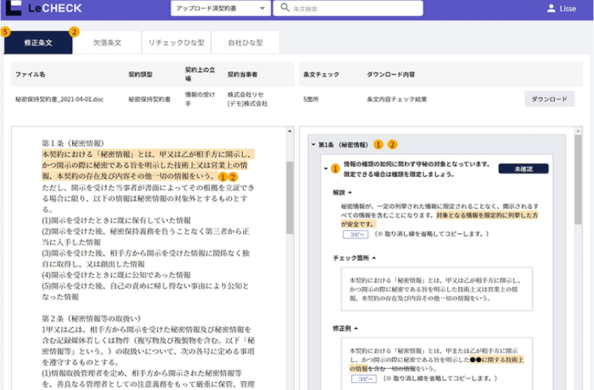Click the left document pane scrollbar
Viewport: 594px width, 390px height.
[x=290, y=197]
